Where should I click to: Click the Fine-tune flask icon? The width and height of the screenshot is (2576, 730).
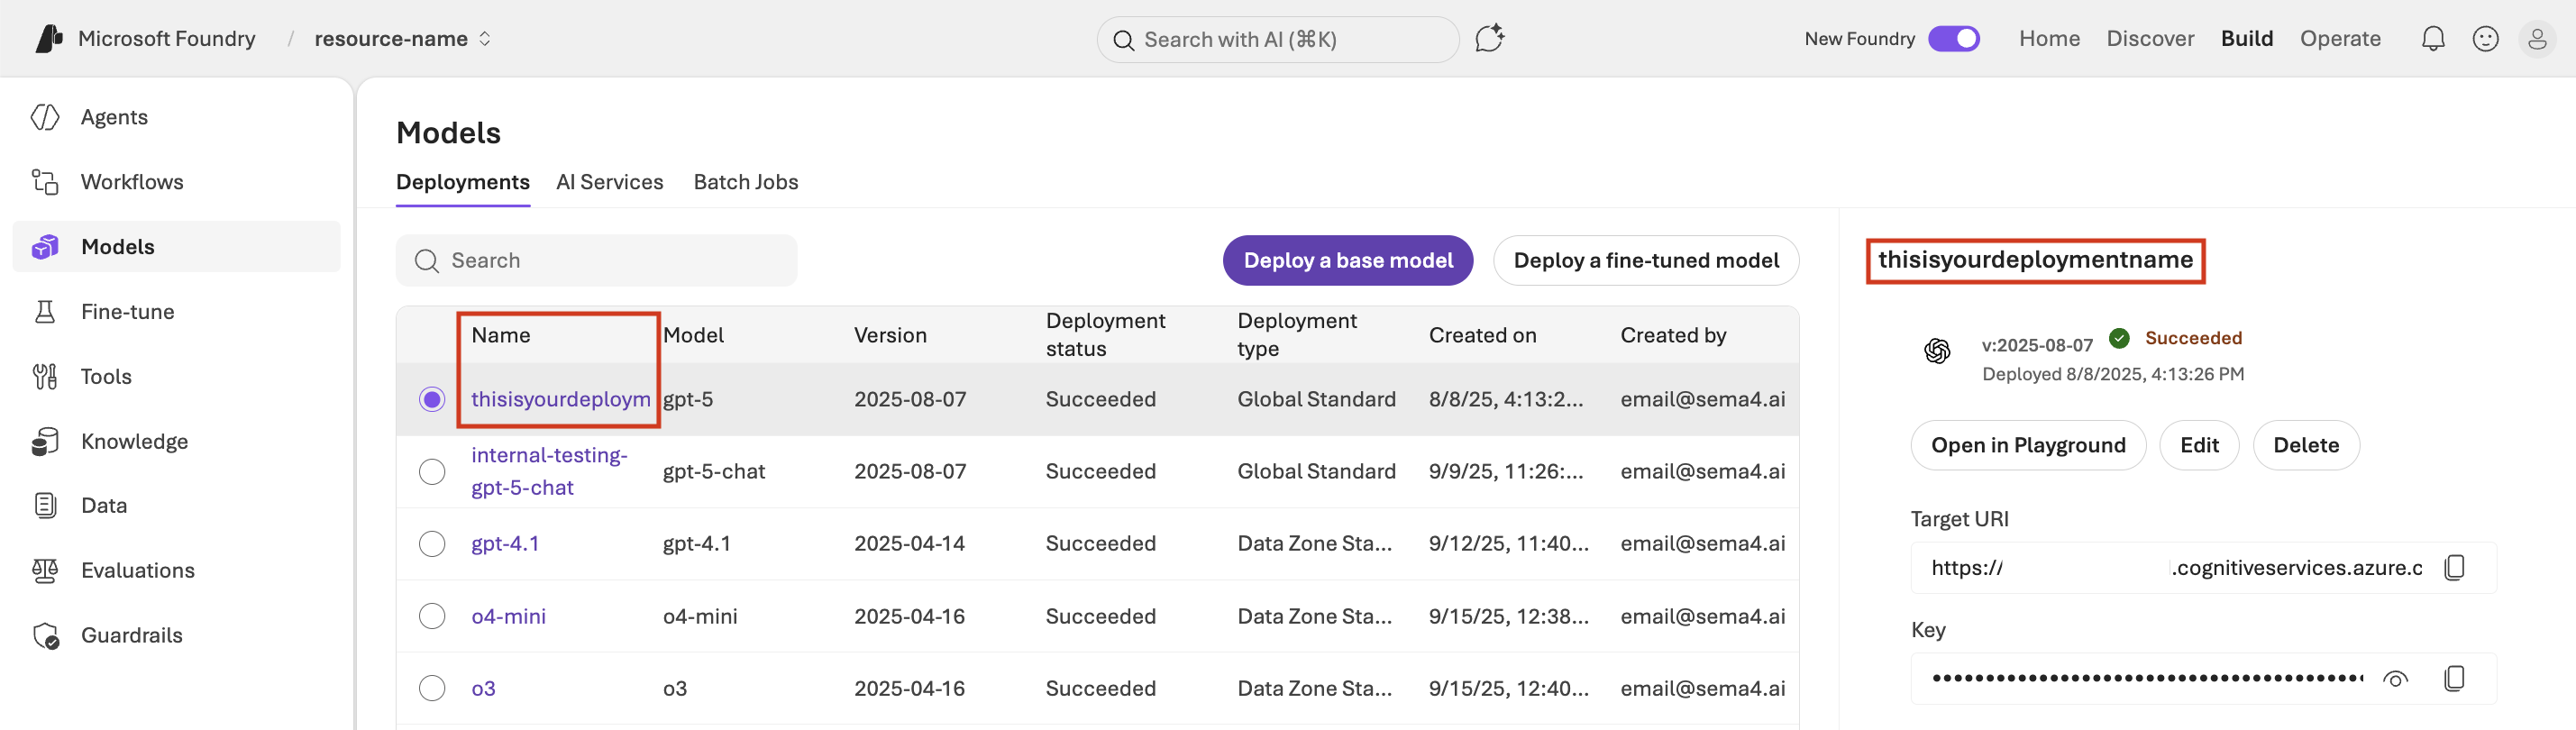[x=45, y=312]
